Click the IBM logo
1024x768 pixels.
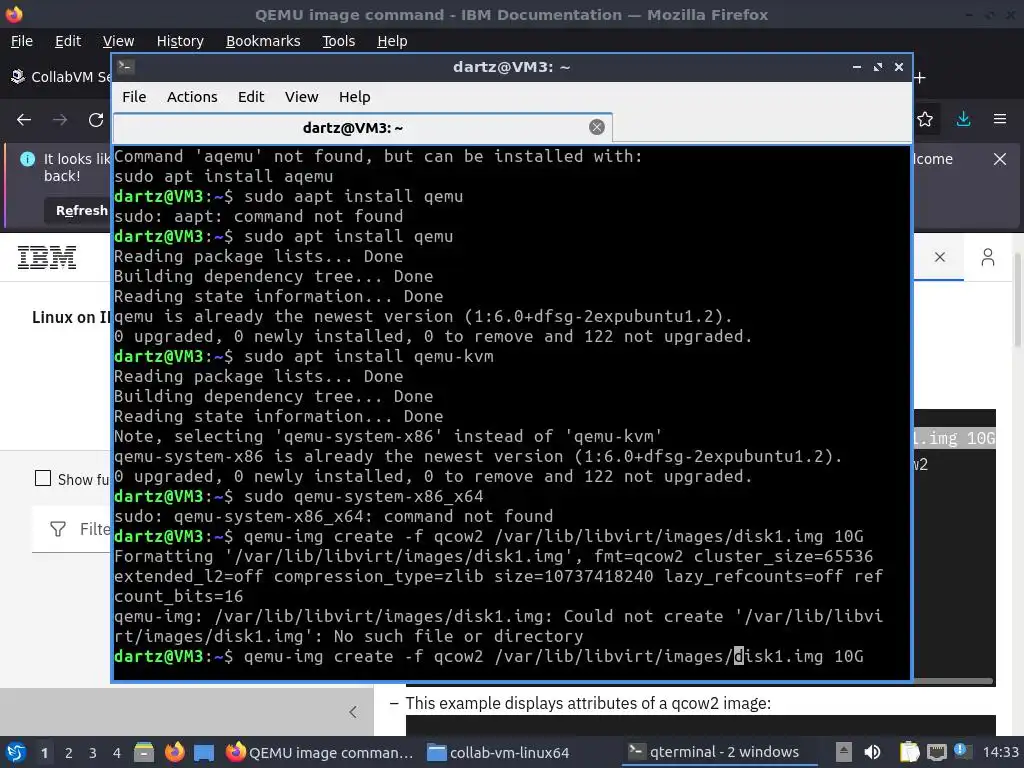47,257
